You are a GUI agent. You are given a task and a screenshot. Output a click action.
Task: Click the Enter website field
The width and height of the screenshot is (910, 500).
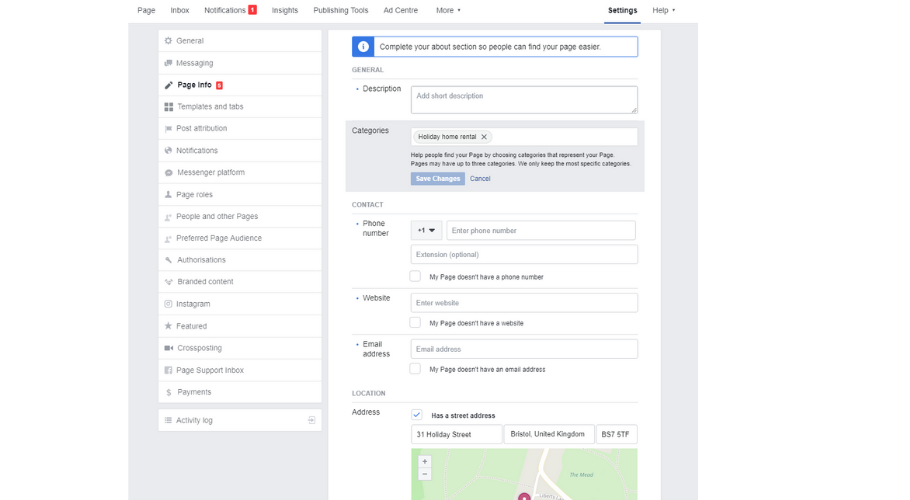524,303
